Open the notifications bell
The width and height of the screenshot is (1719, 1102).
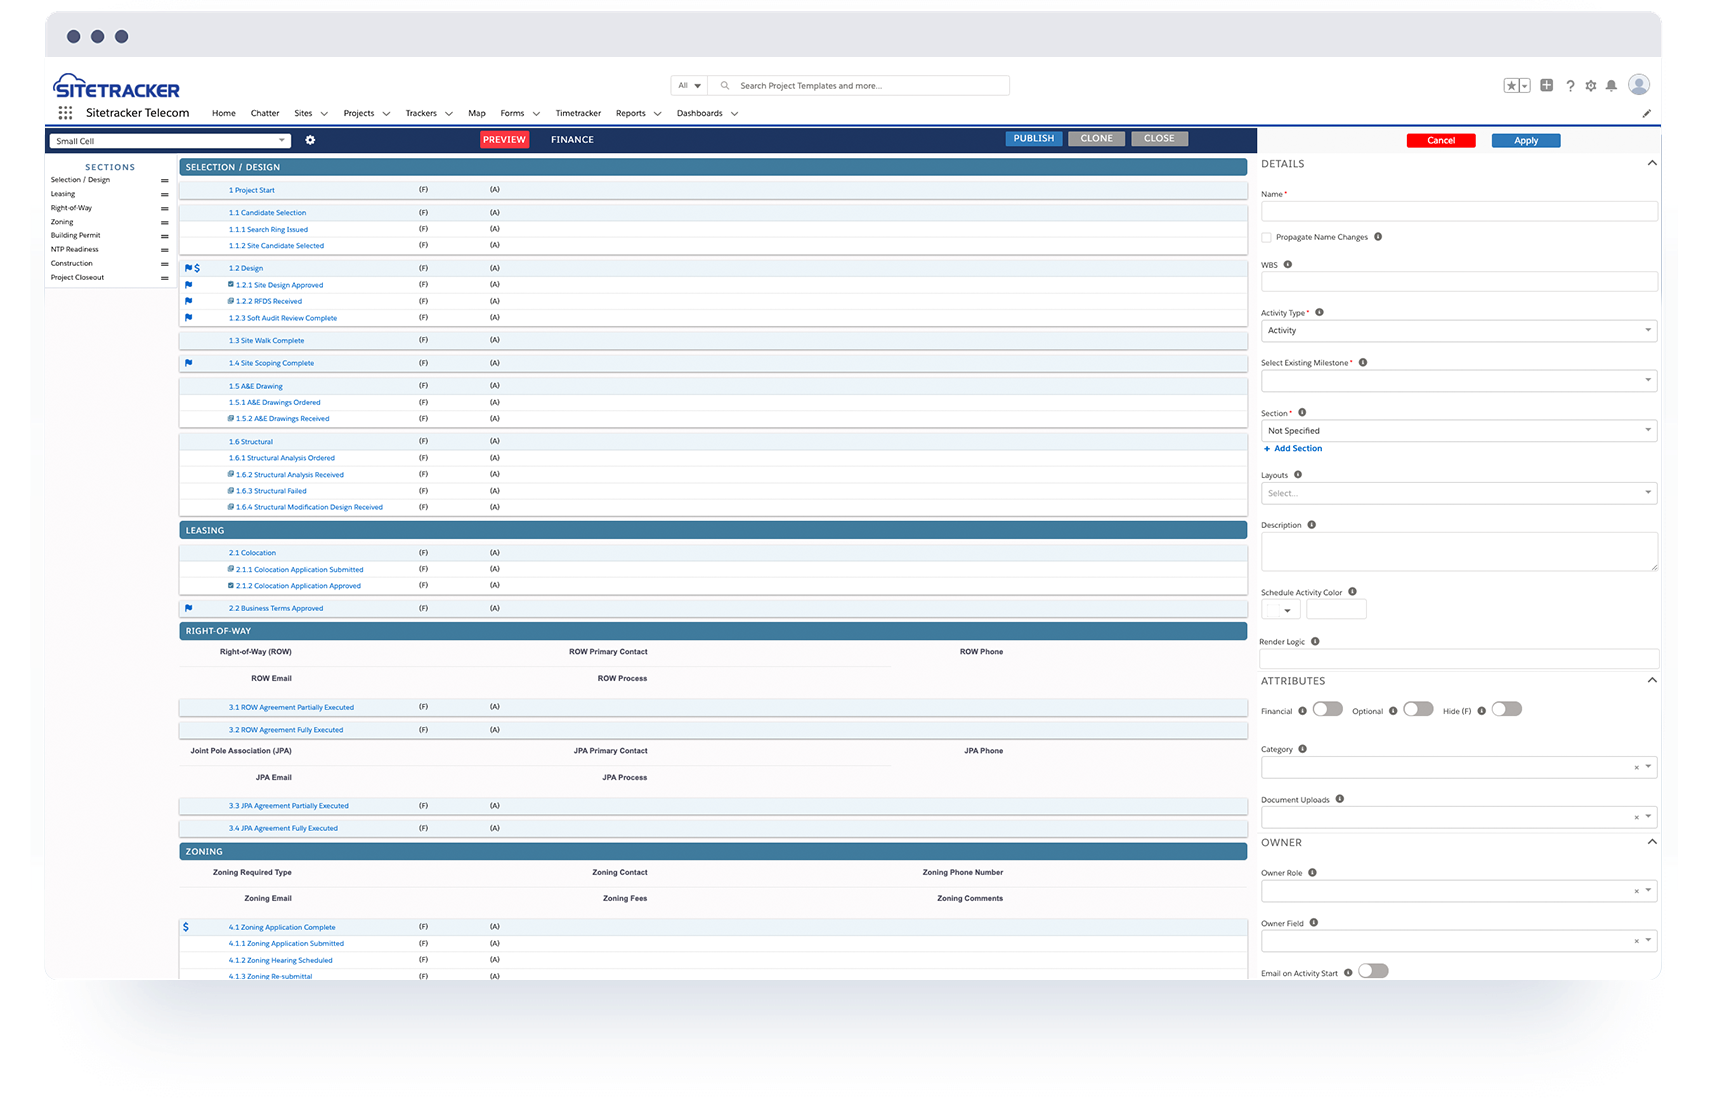coord(1611,86)
